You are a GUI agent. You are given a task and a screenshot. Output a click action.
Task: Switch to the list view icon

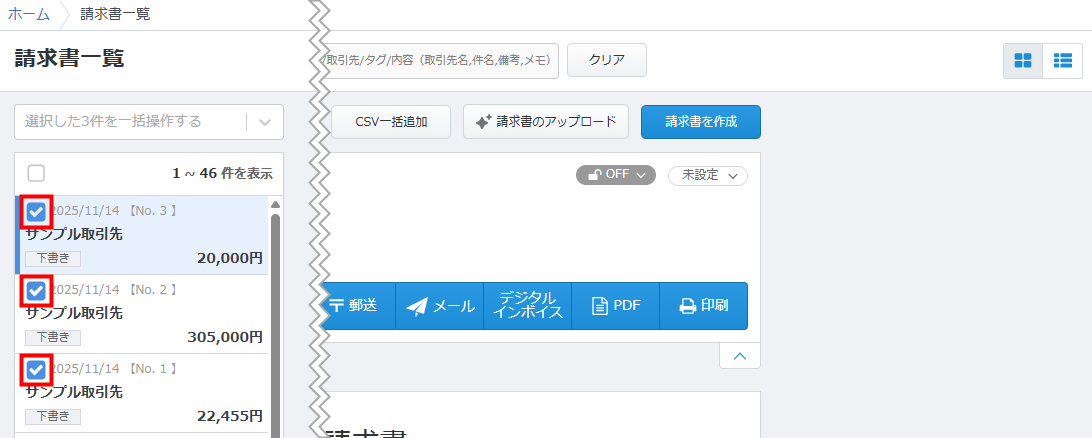[1062, 60]
